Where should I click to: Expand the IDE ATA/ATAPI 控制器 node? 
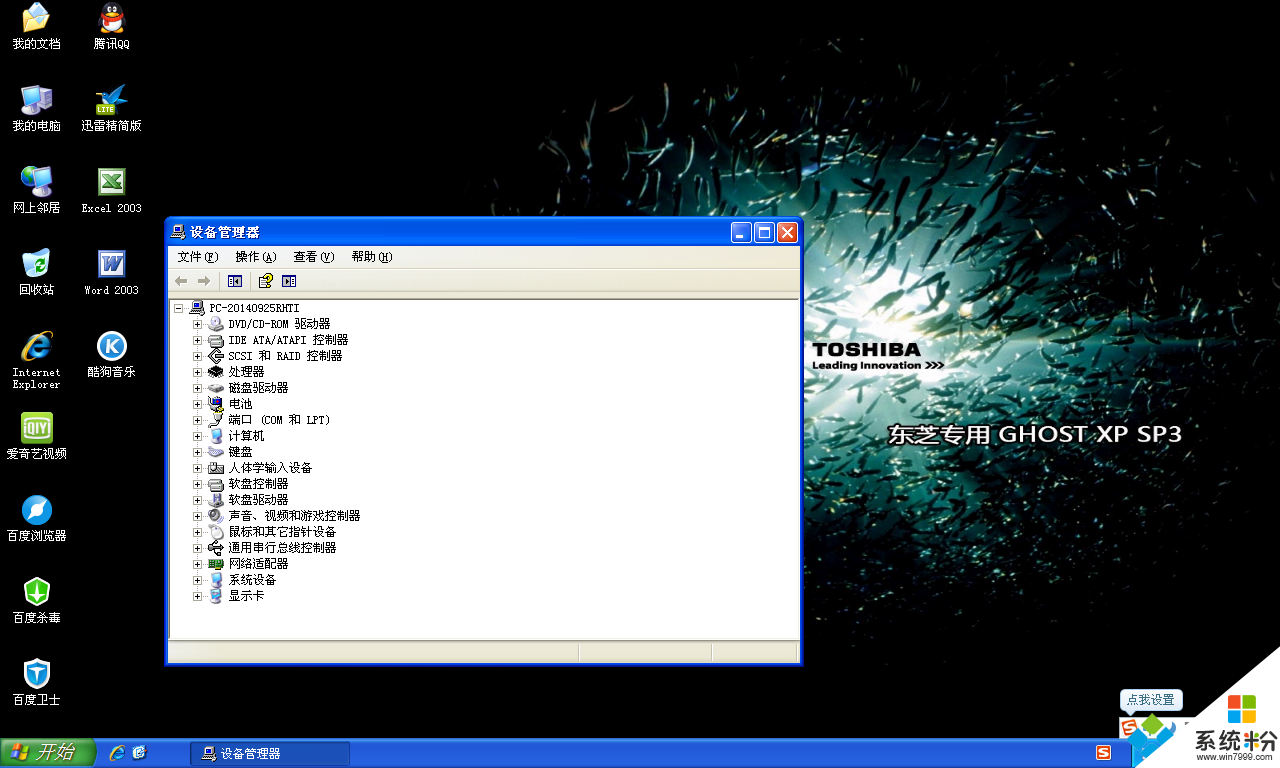pos(198,340)
